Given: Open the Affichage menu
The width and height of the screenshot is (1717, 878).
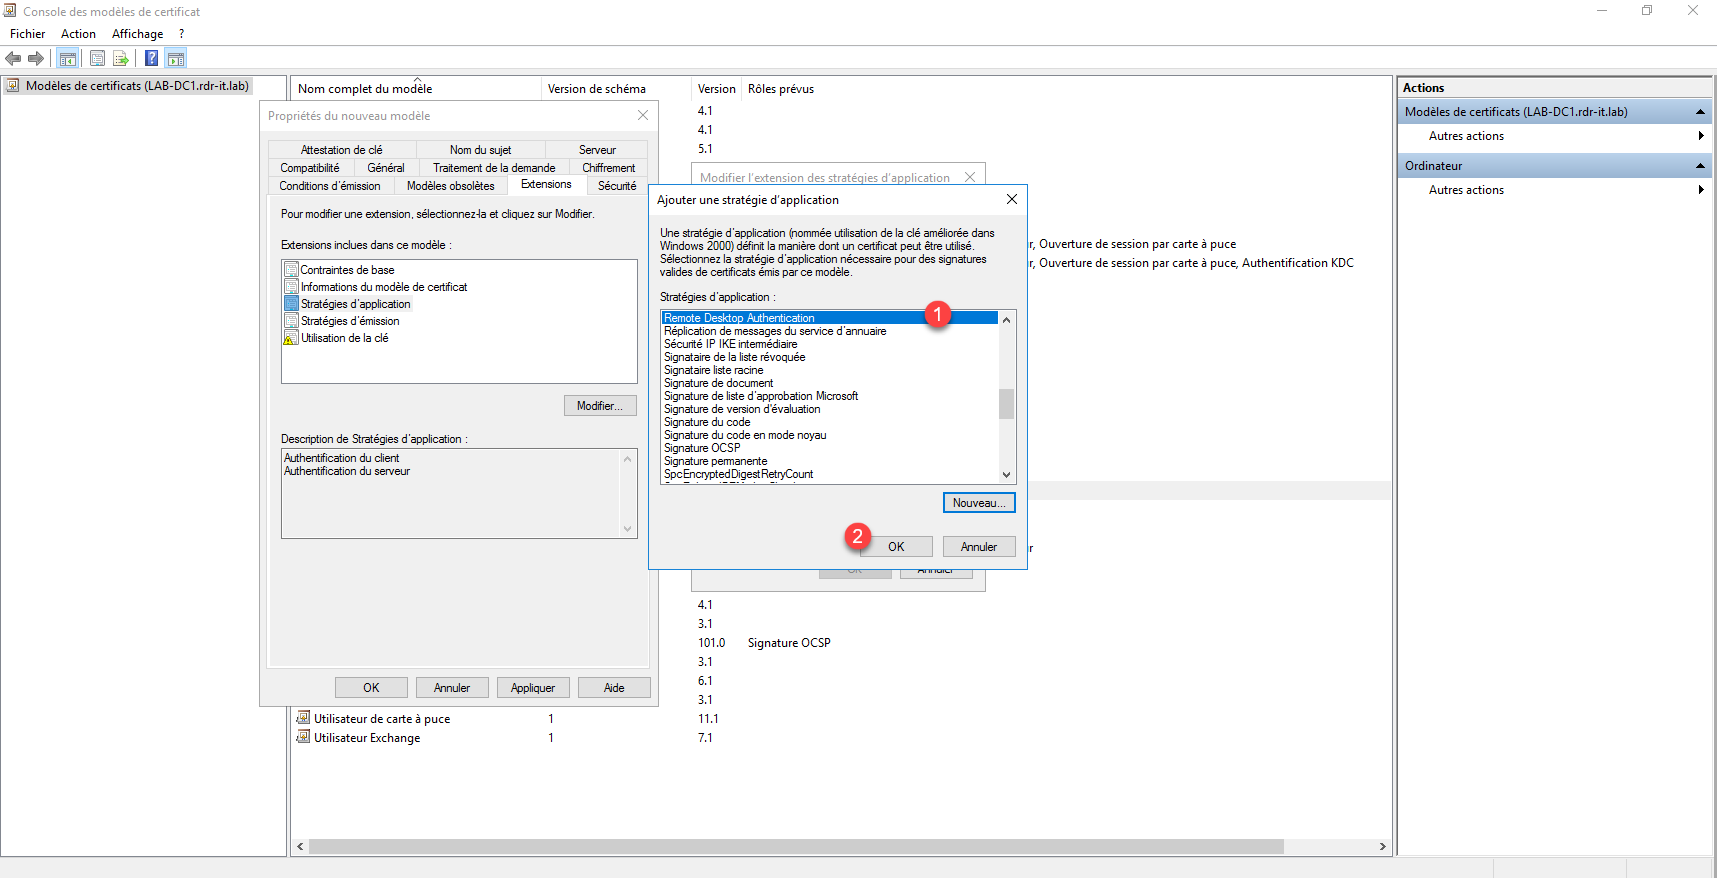Looking at the screenshot, I should coord(137,34).
